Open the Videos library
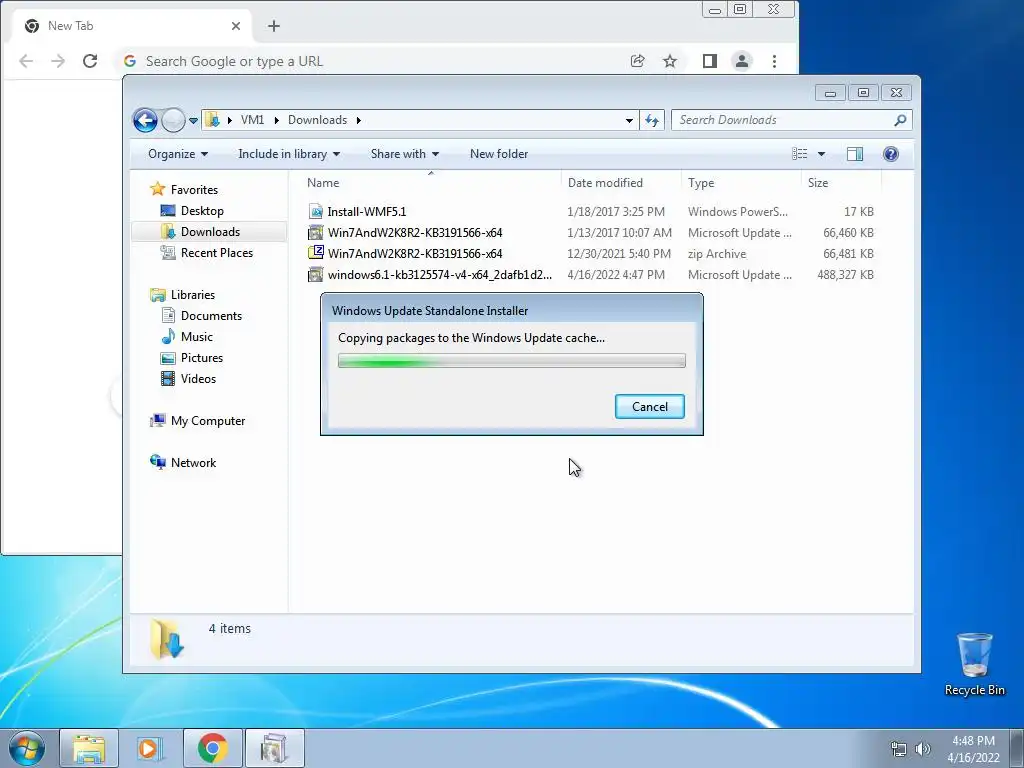1024x768 pixels. coord(198,378)
